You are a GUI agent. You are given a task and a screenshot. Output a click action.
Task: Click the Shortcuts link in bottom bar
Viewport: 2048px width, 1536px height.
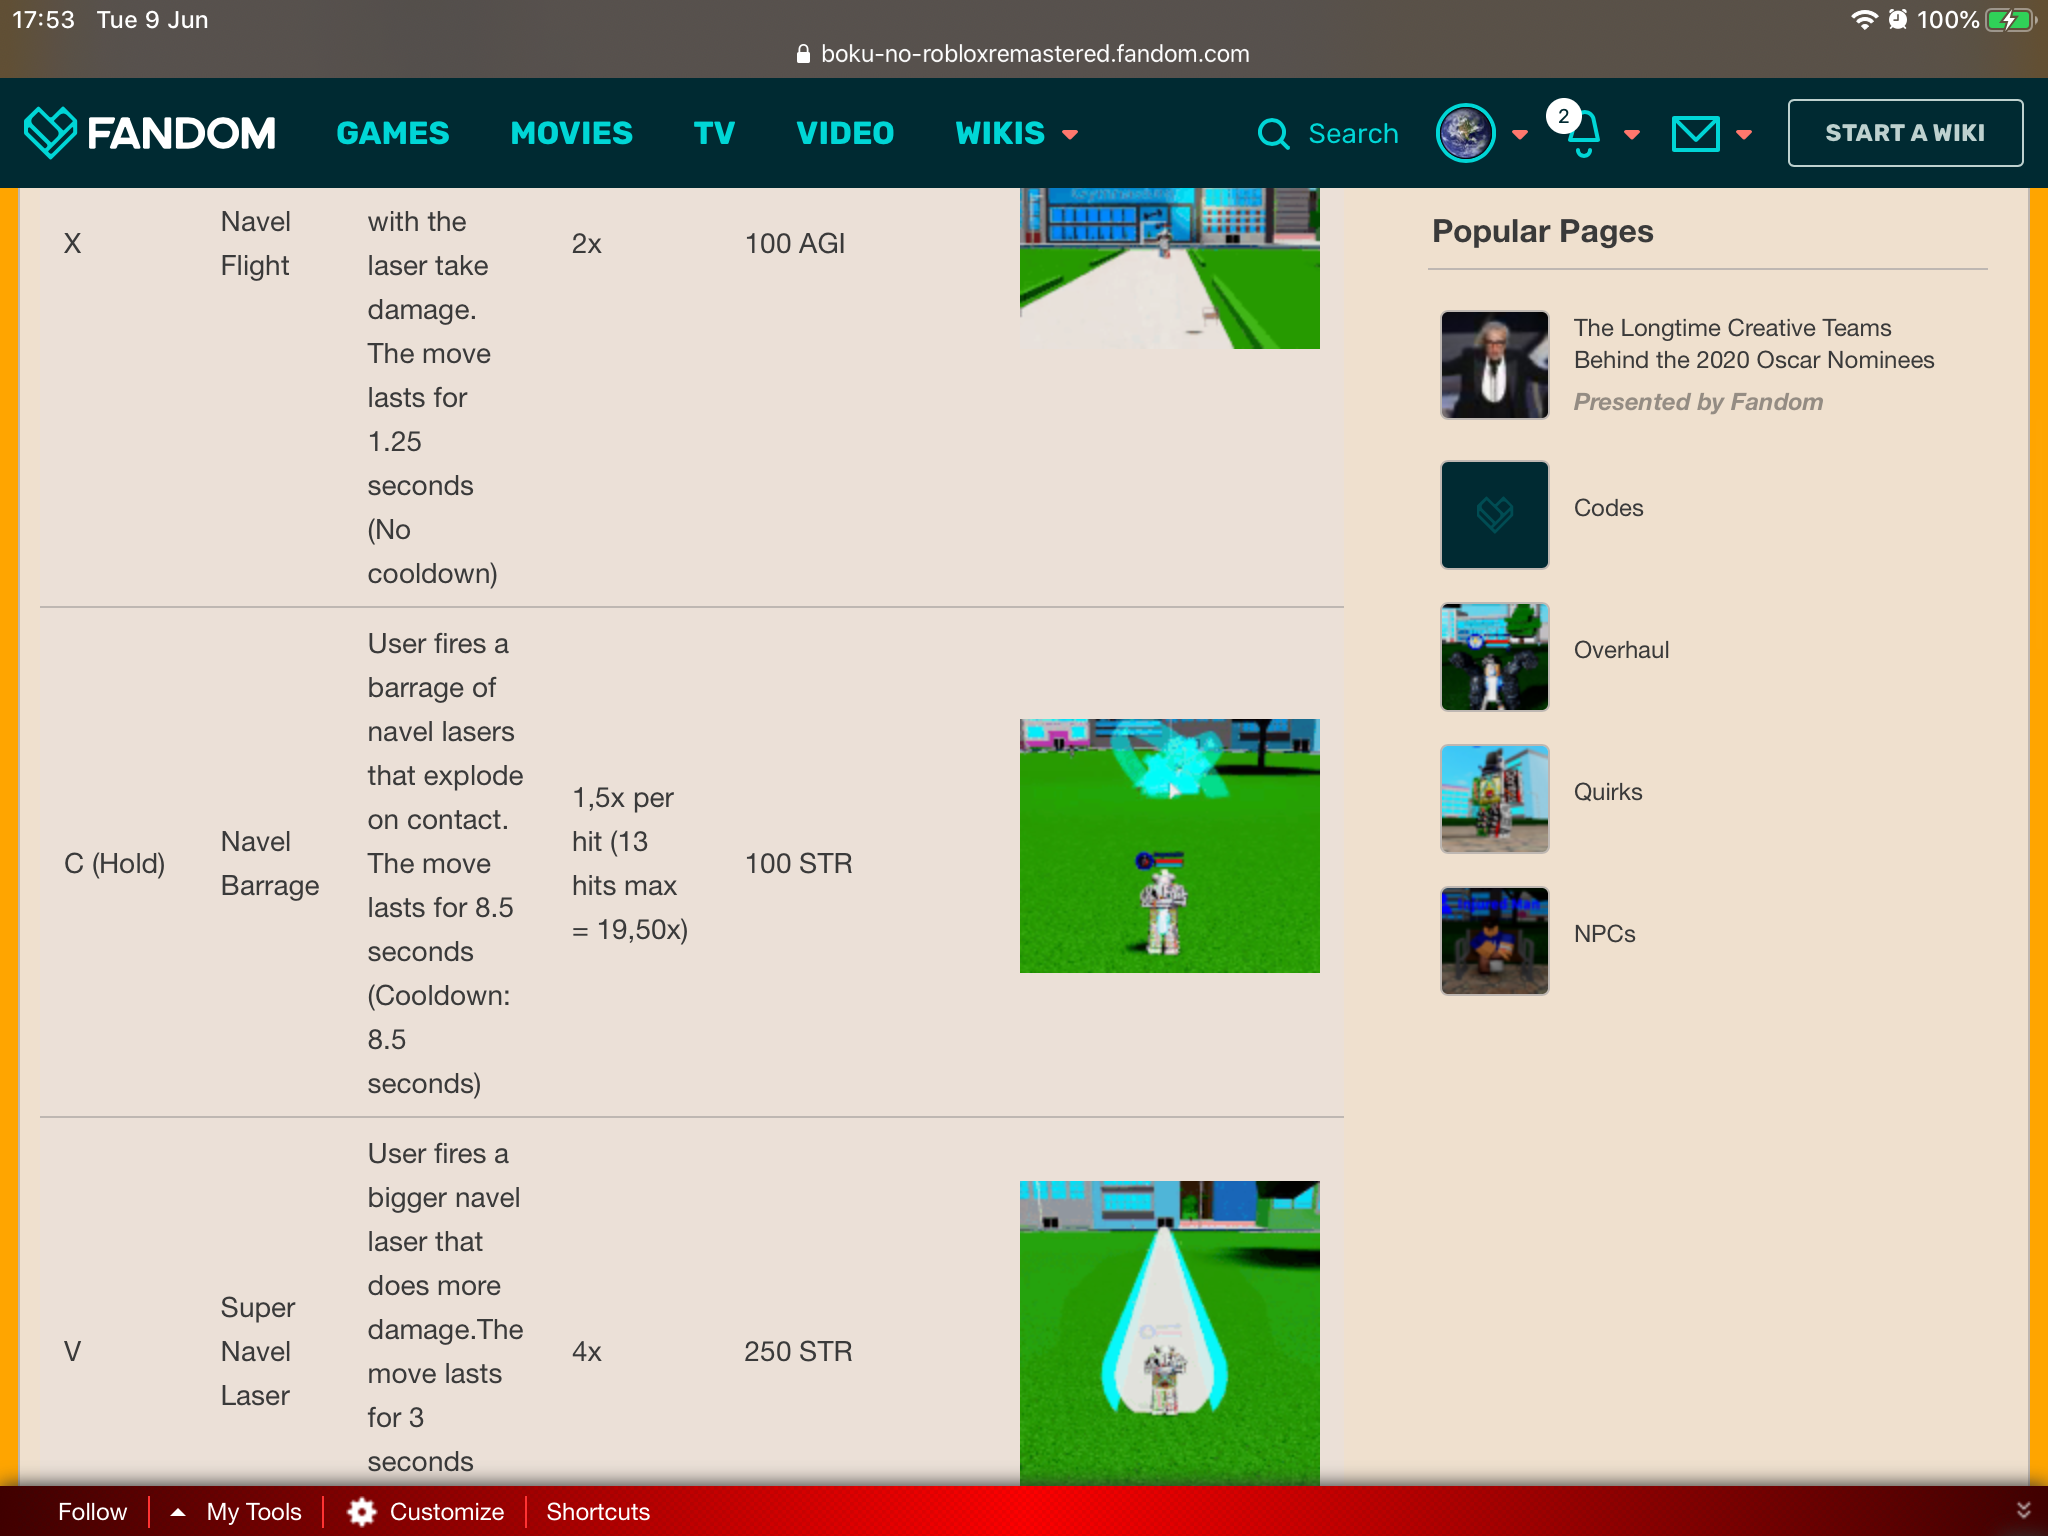(598, 1511)
